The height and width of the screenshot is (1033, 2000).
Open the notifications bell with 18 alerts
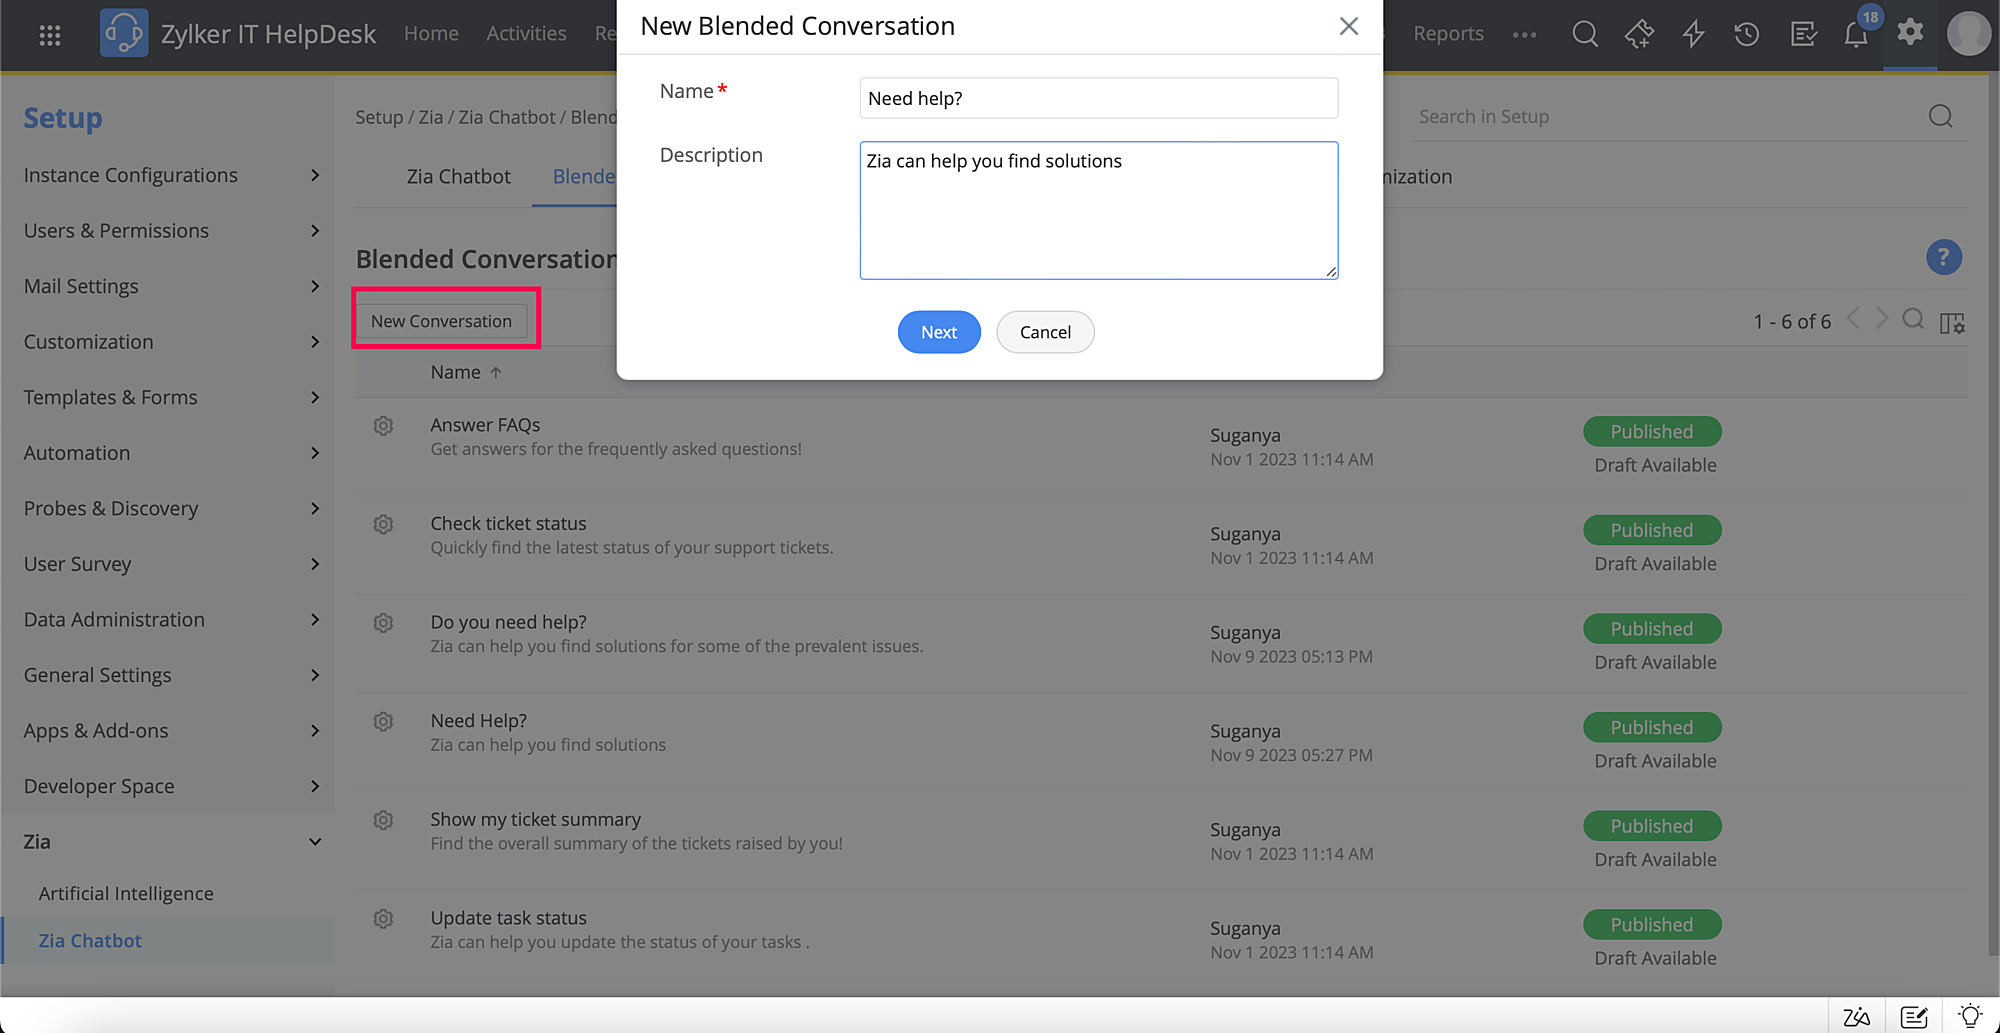pyautogui.click(x=1856, y=33)
